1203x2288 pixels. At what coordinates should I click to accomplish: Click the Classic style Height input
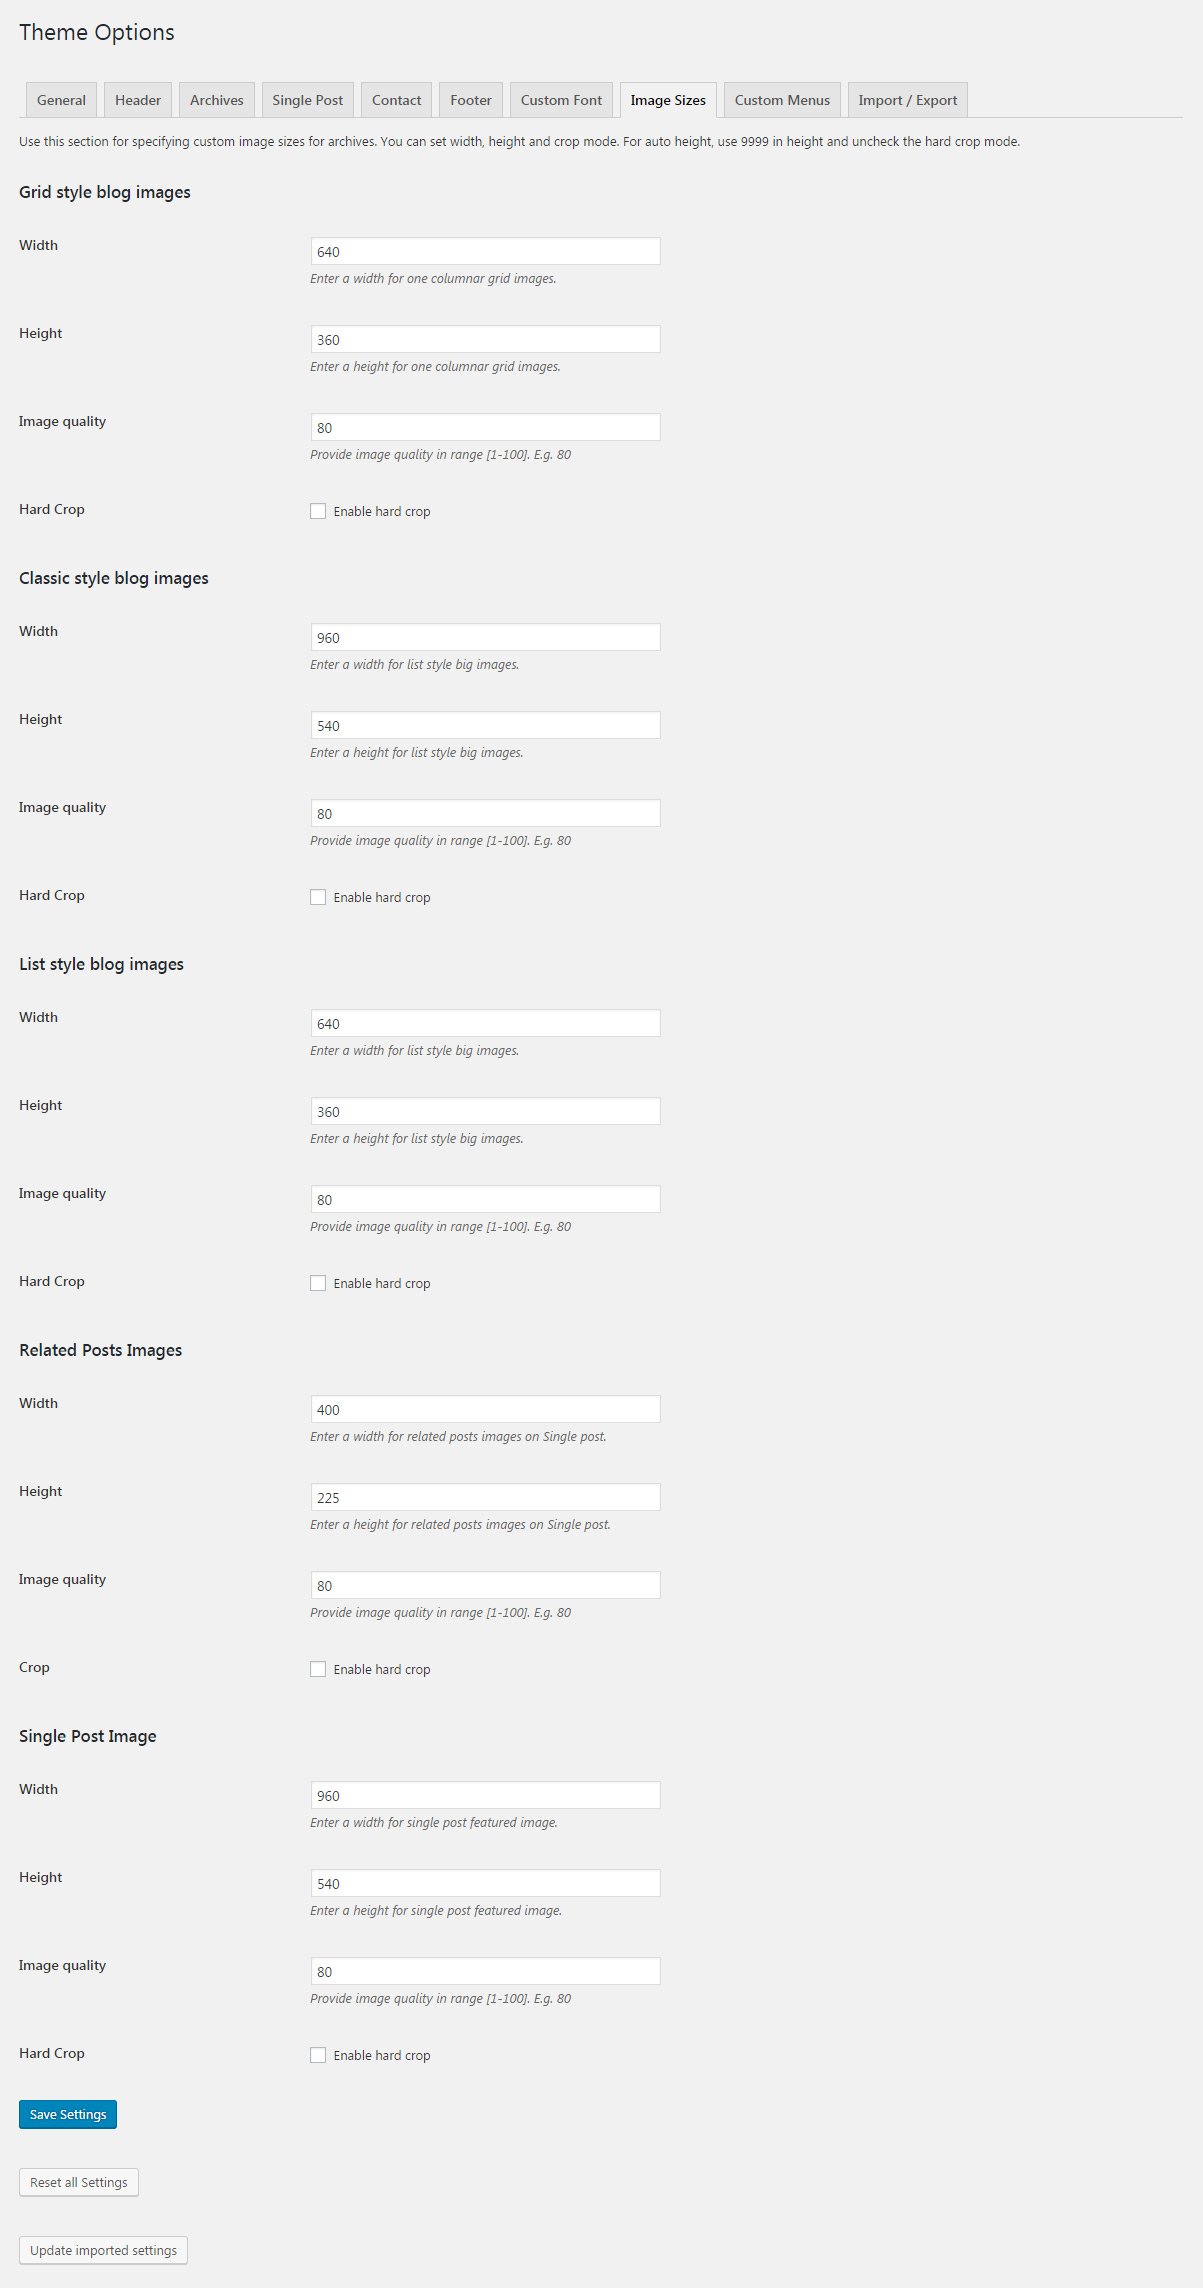(x=485, y=726)
